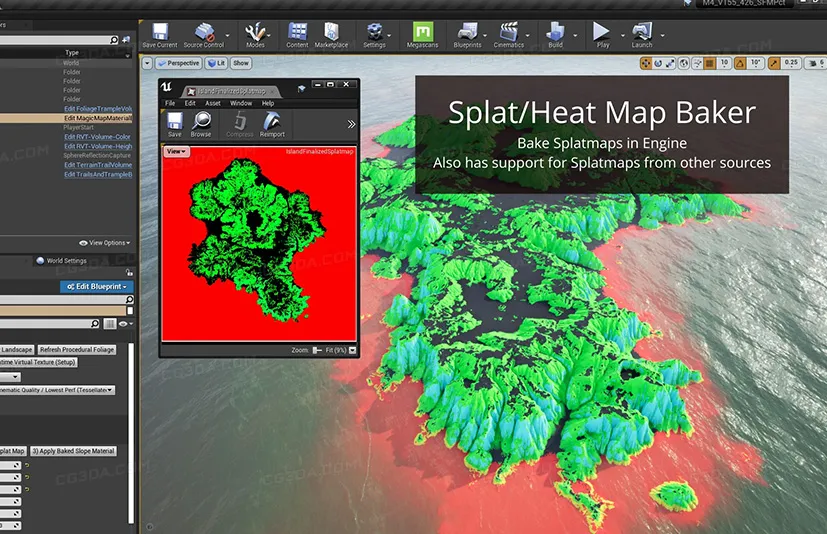
Task: Select the IslandFinalizedSplatmap tab
Action: coord(231,91)
